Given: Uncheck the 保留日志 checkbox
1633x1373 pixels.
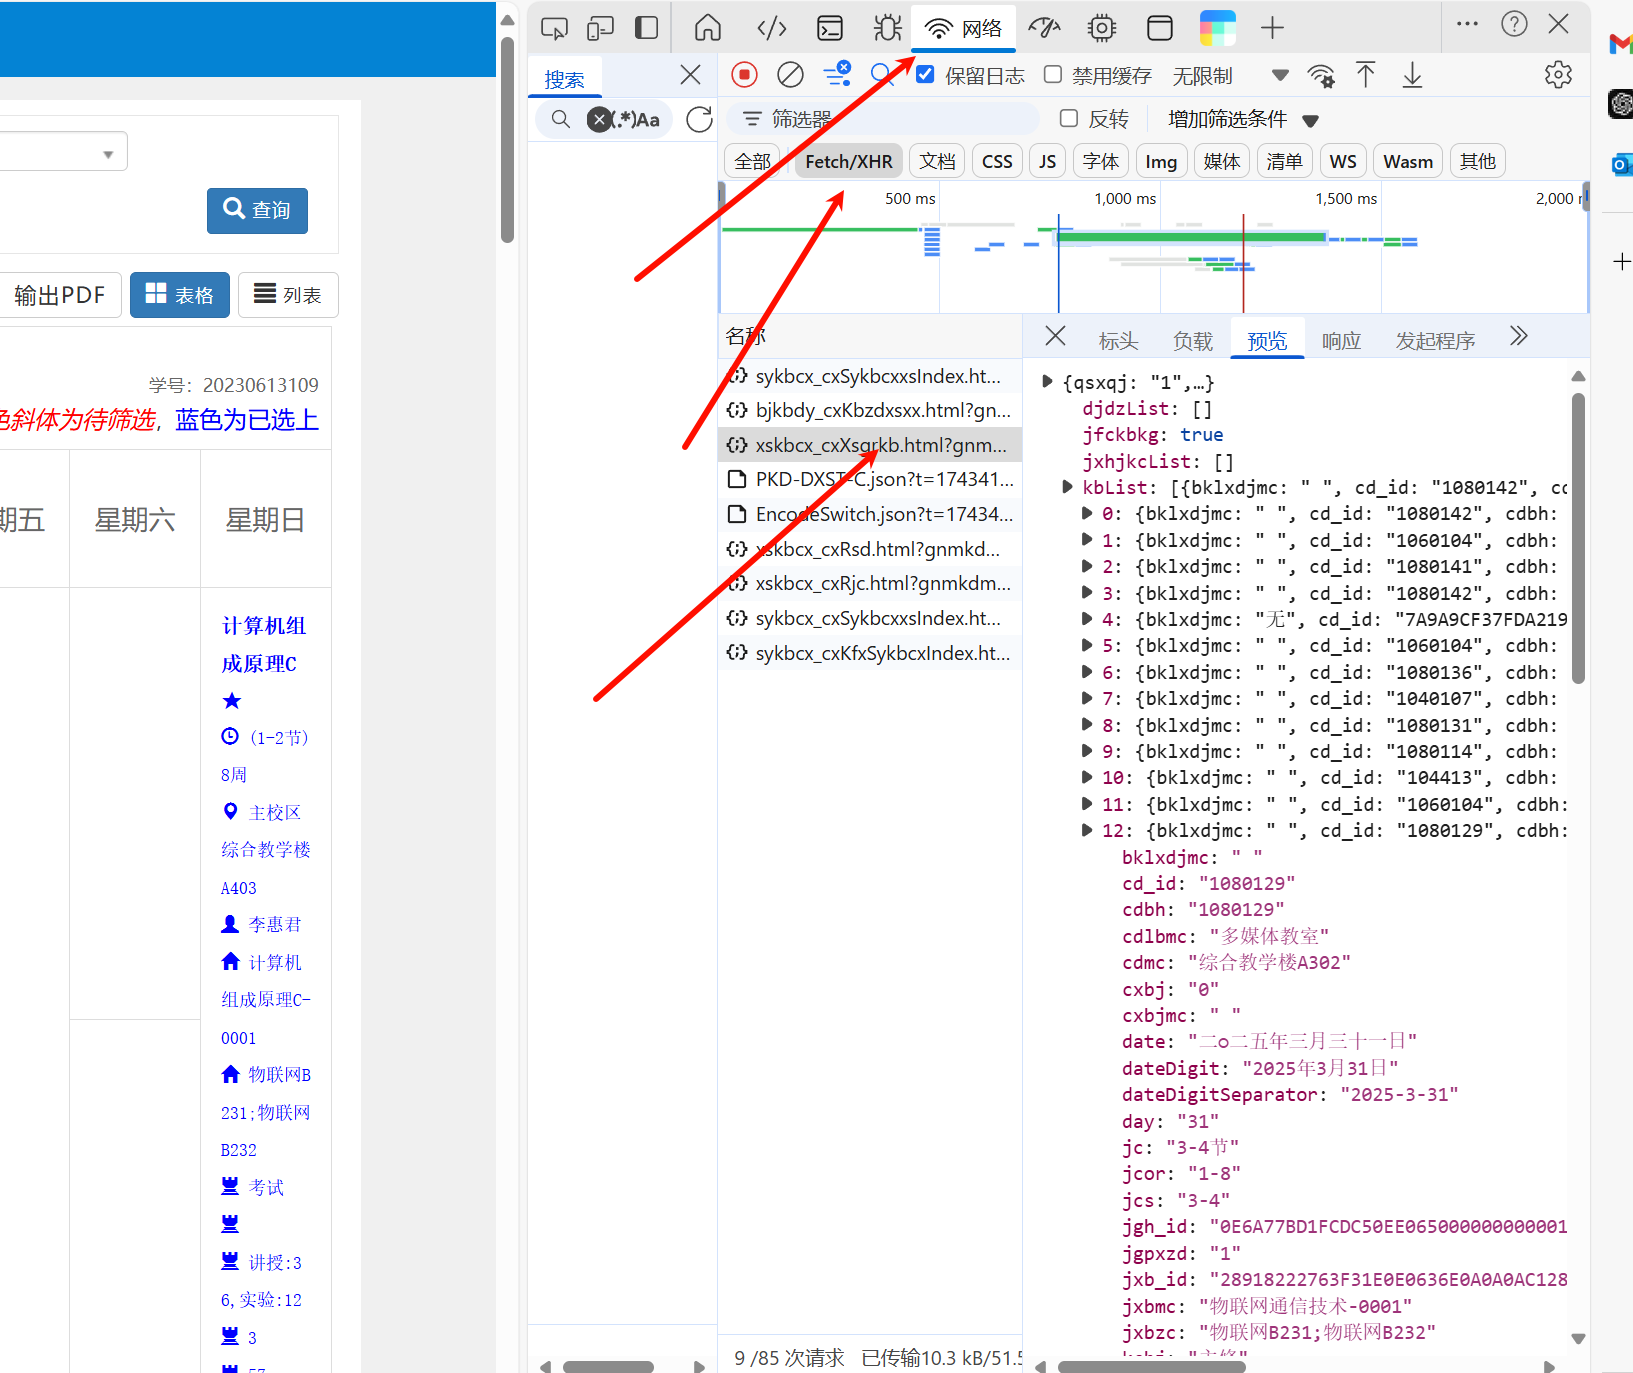Looking at the screenshot, I should point(925,75).
